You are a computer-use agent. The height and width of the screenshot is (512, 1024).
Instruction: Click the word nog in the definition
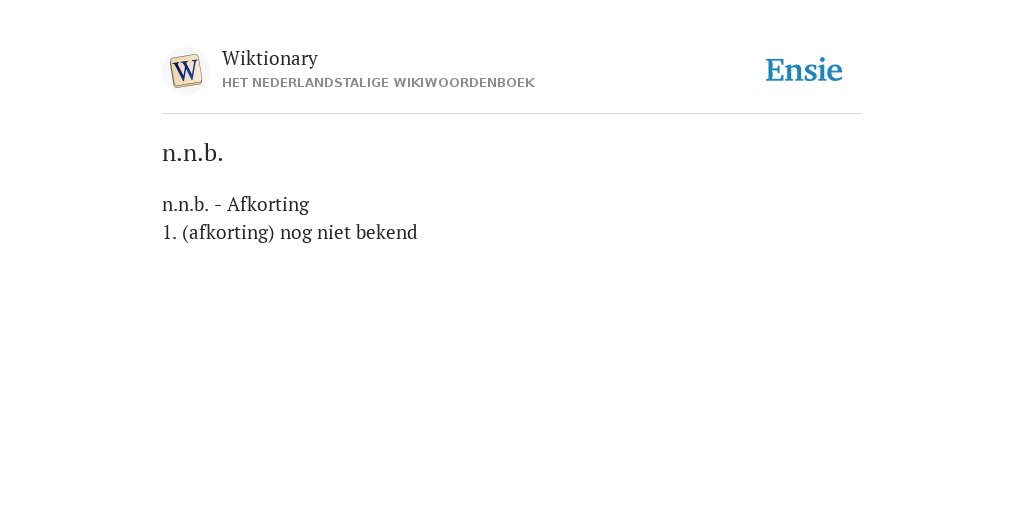(x=295, y=234)
